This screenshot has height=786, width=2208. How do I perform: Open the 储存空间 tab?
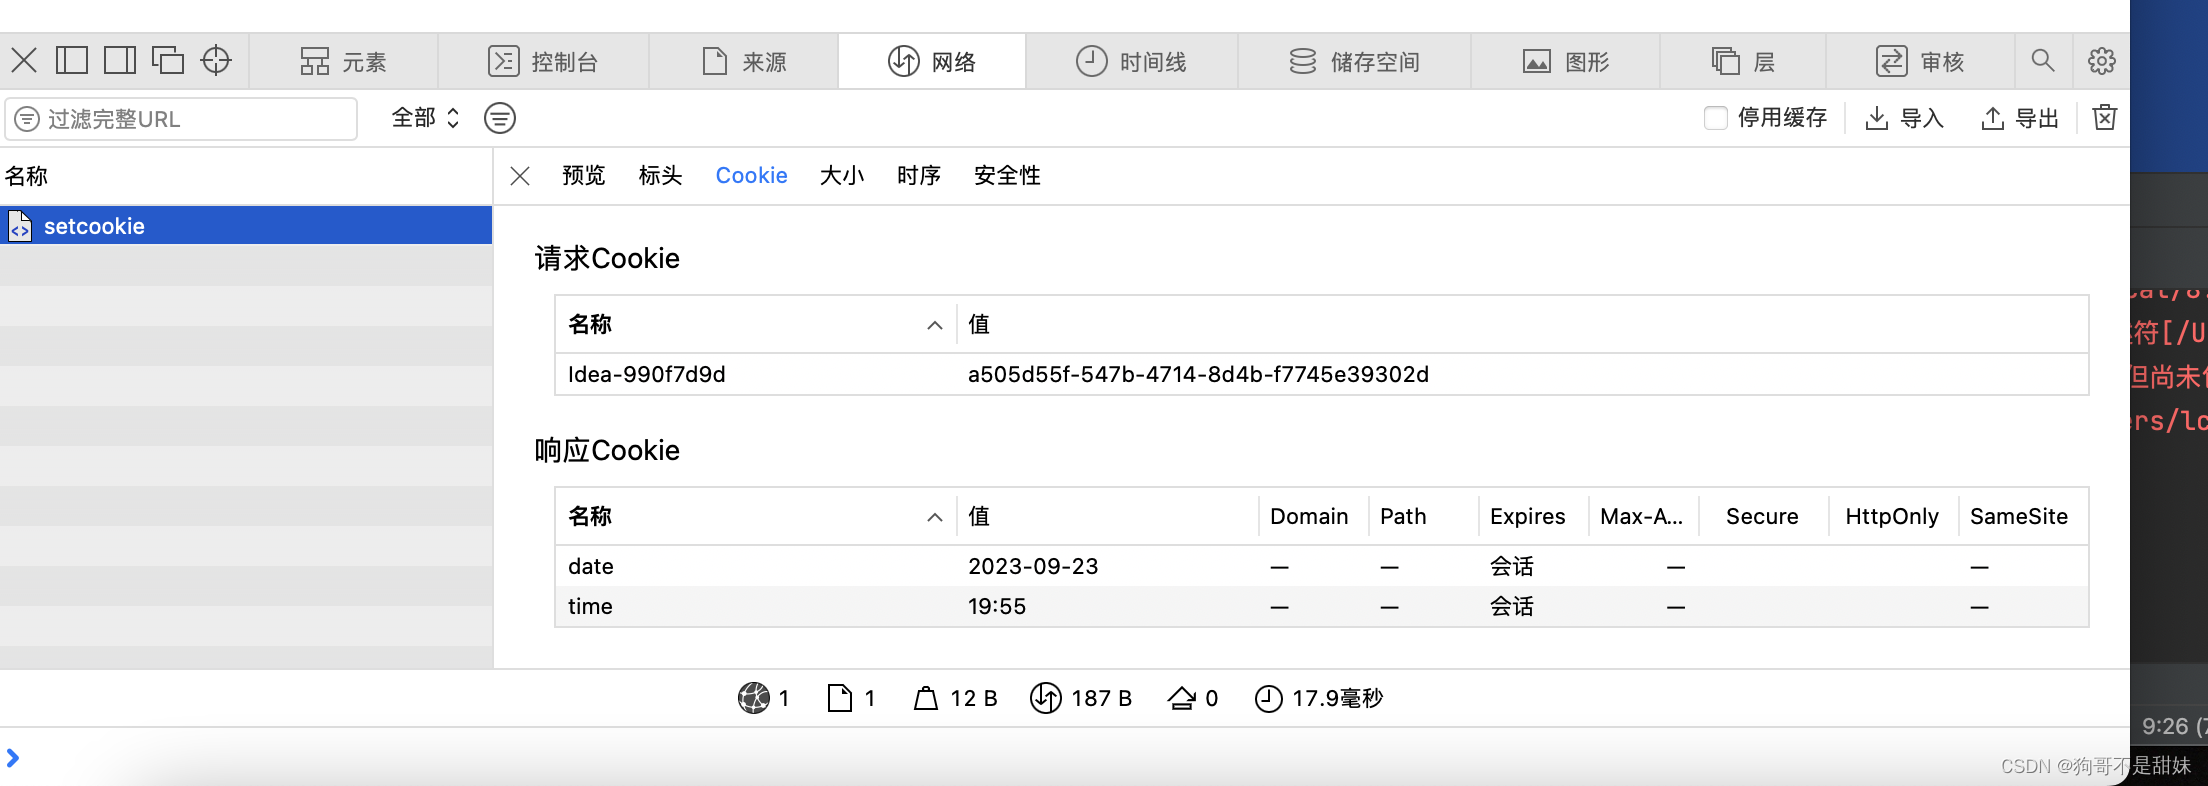1354,62
